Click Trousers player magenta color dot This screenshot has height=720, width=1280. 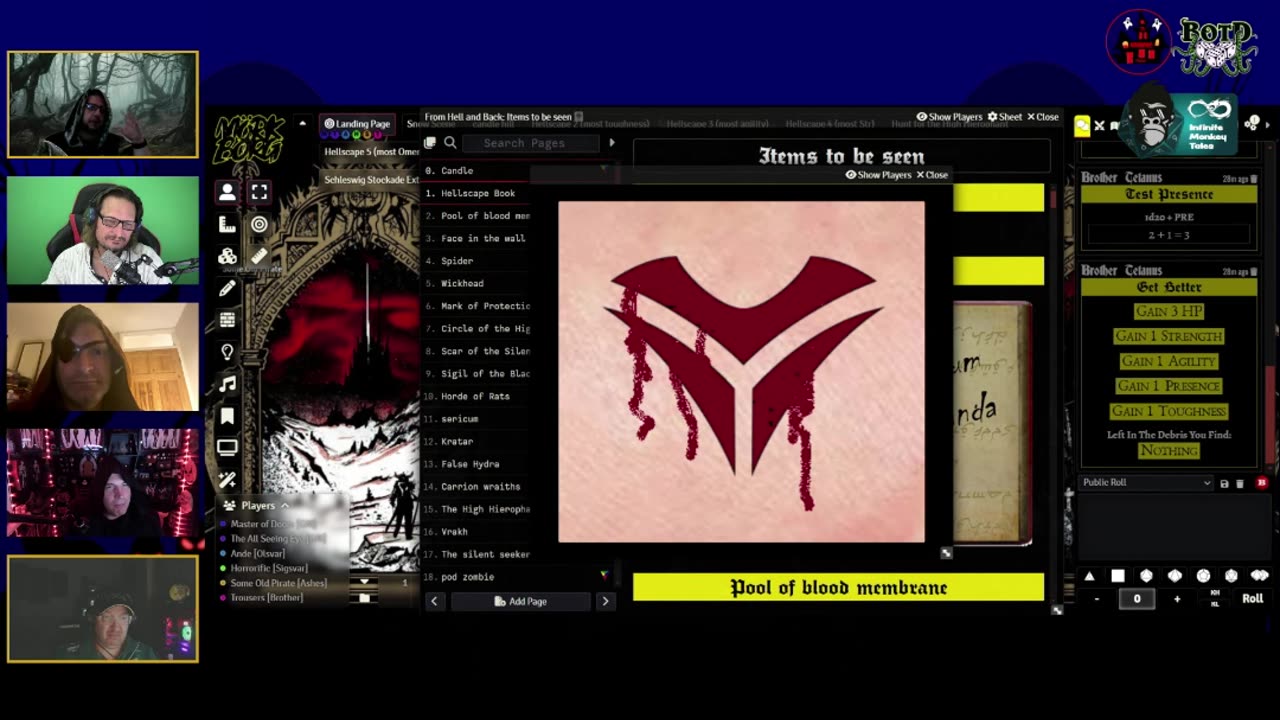(x=223, y=598)
